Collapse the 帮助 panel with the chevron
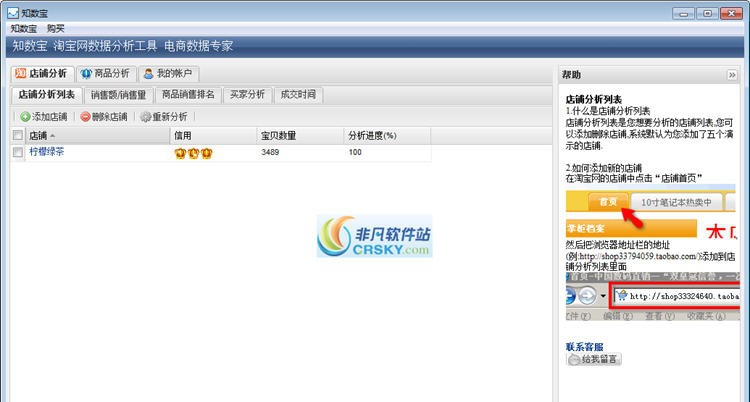This screenshot has width=750, height=402. click(x=732, y=75)
